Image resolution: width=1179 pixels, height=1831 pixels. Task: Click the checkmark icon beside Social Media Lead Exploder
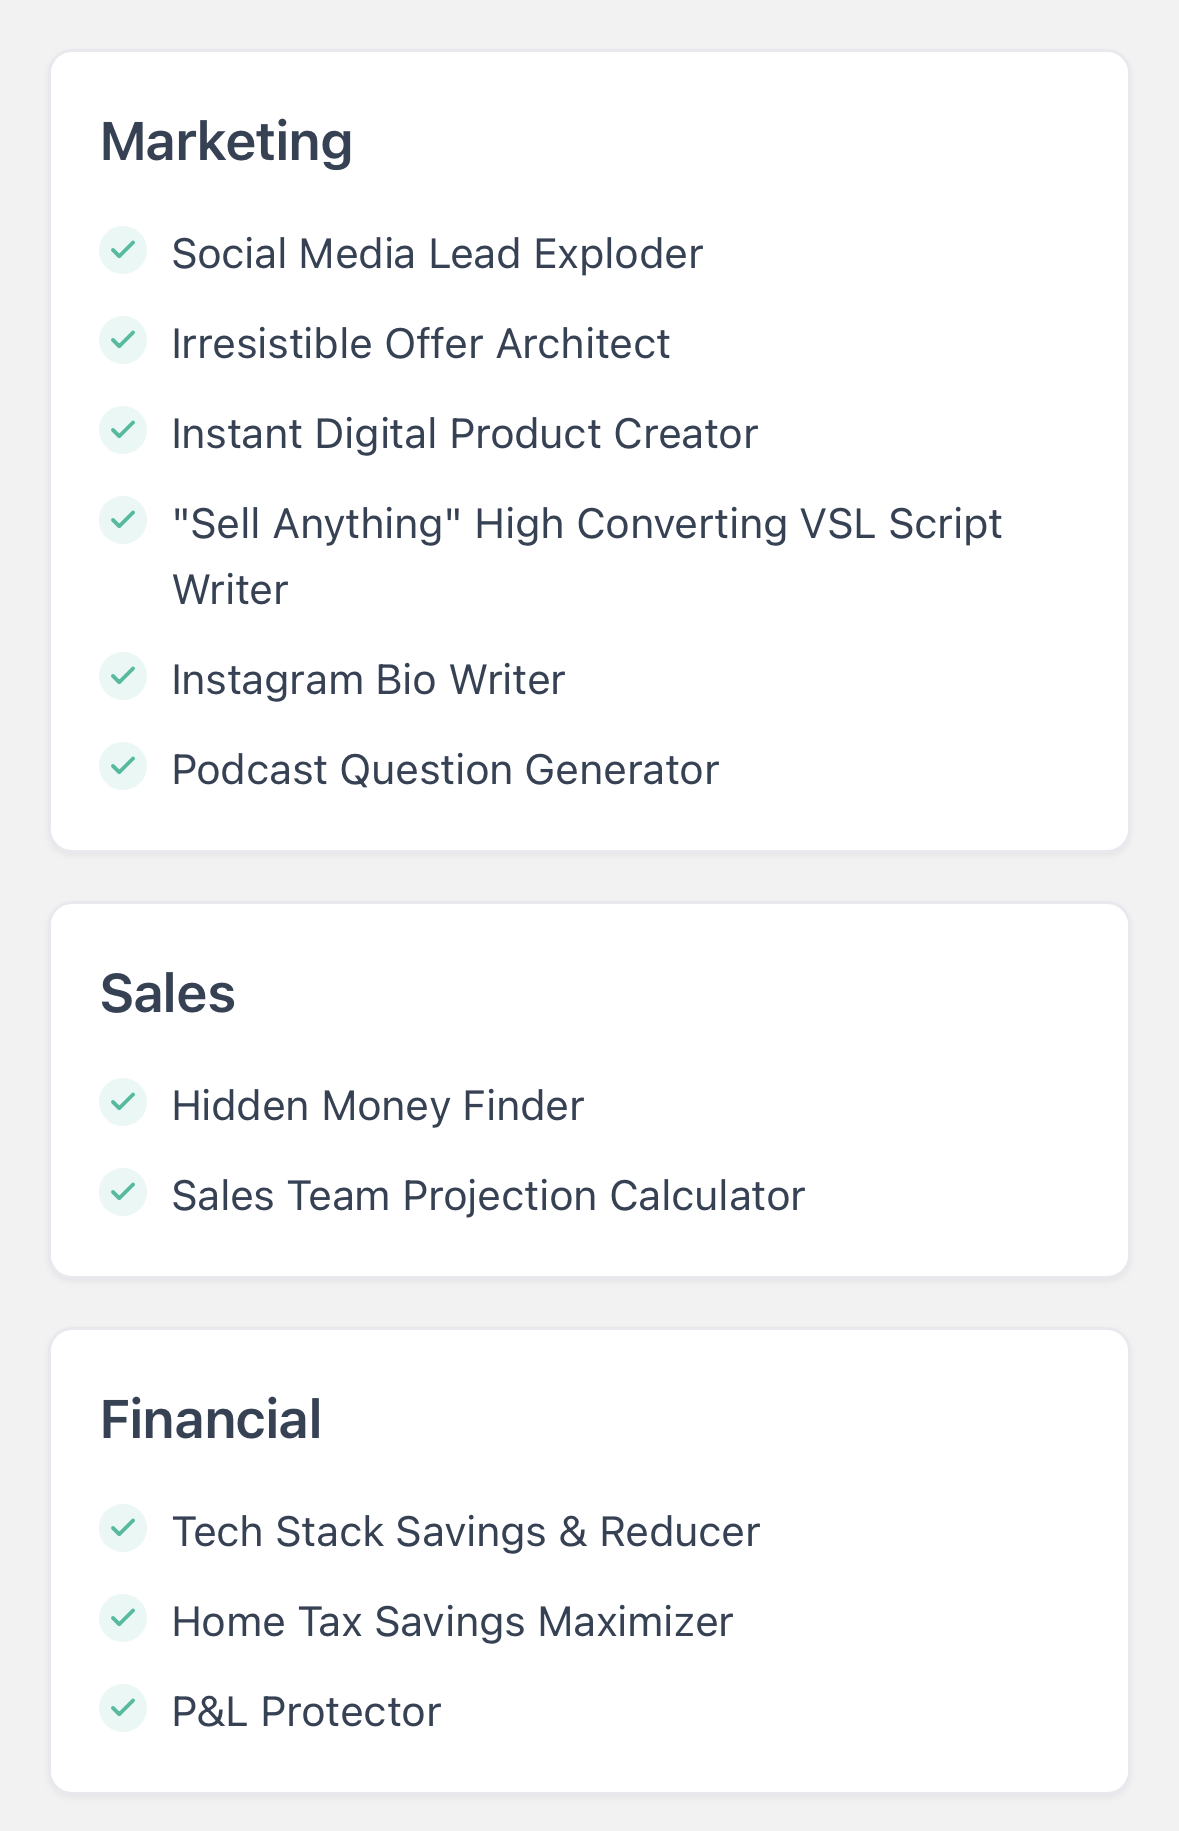123,250
